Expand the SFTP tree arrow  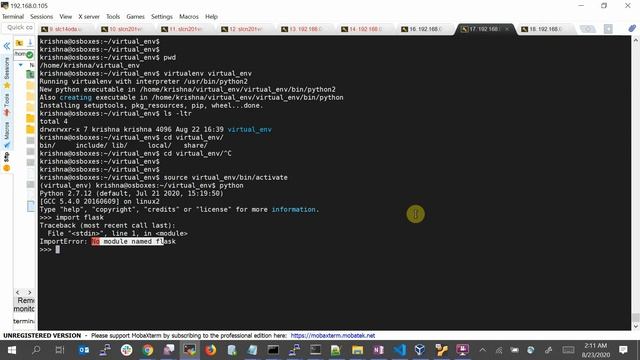pos(21,65)
